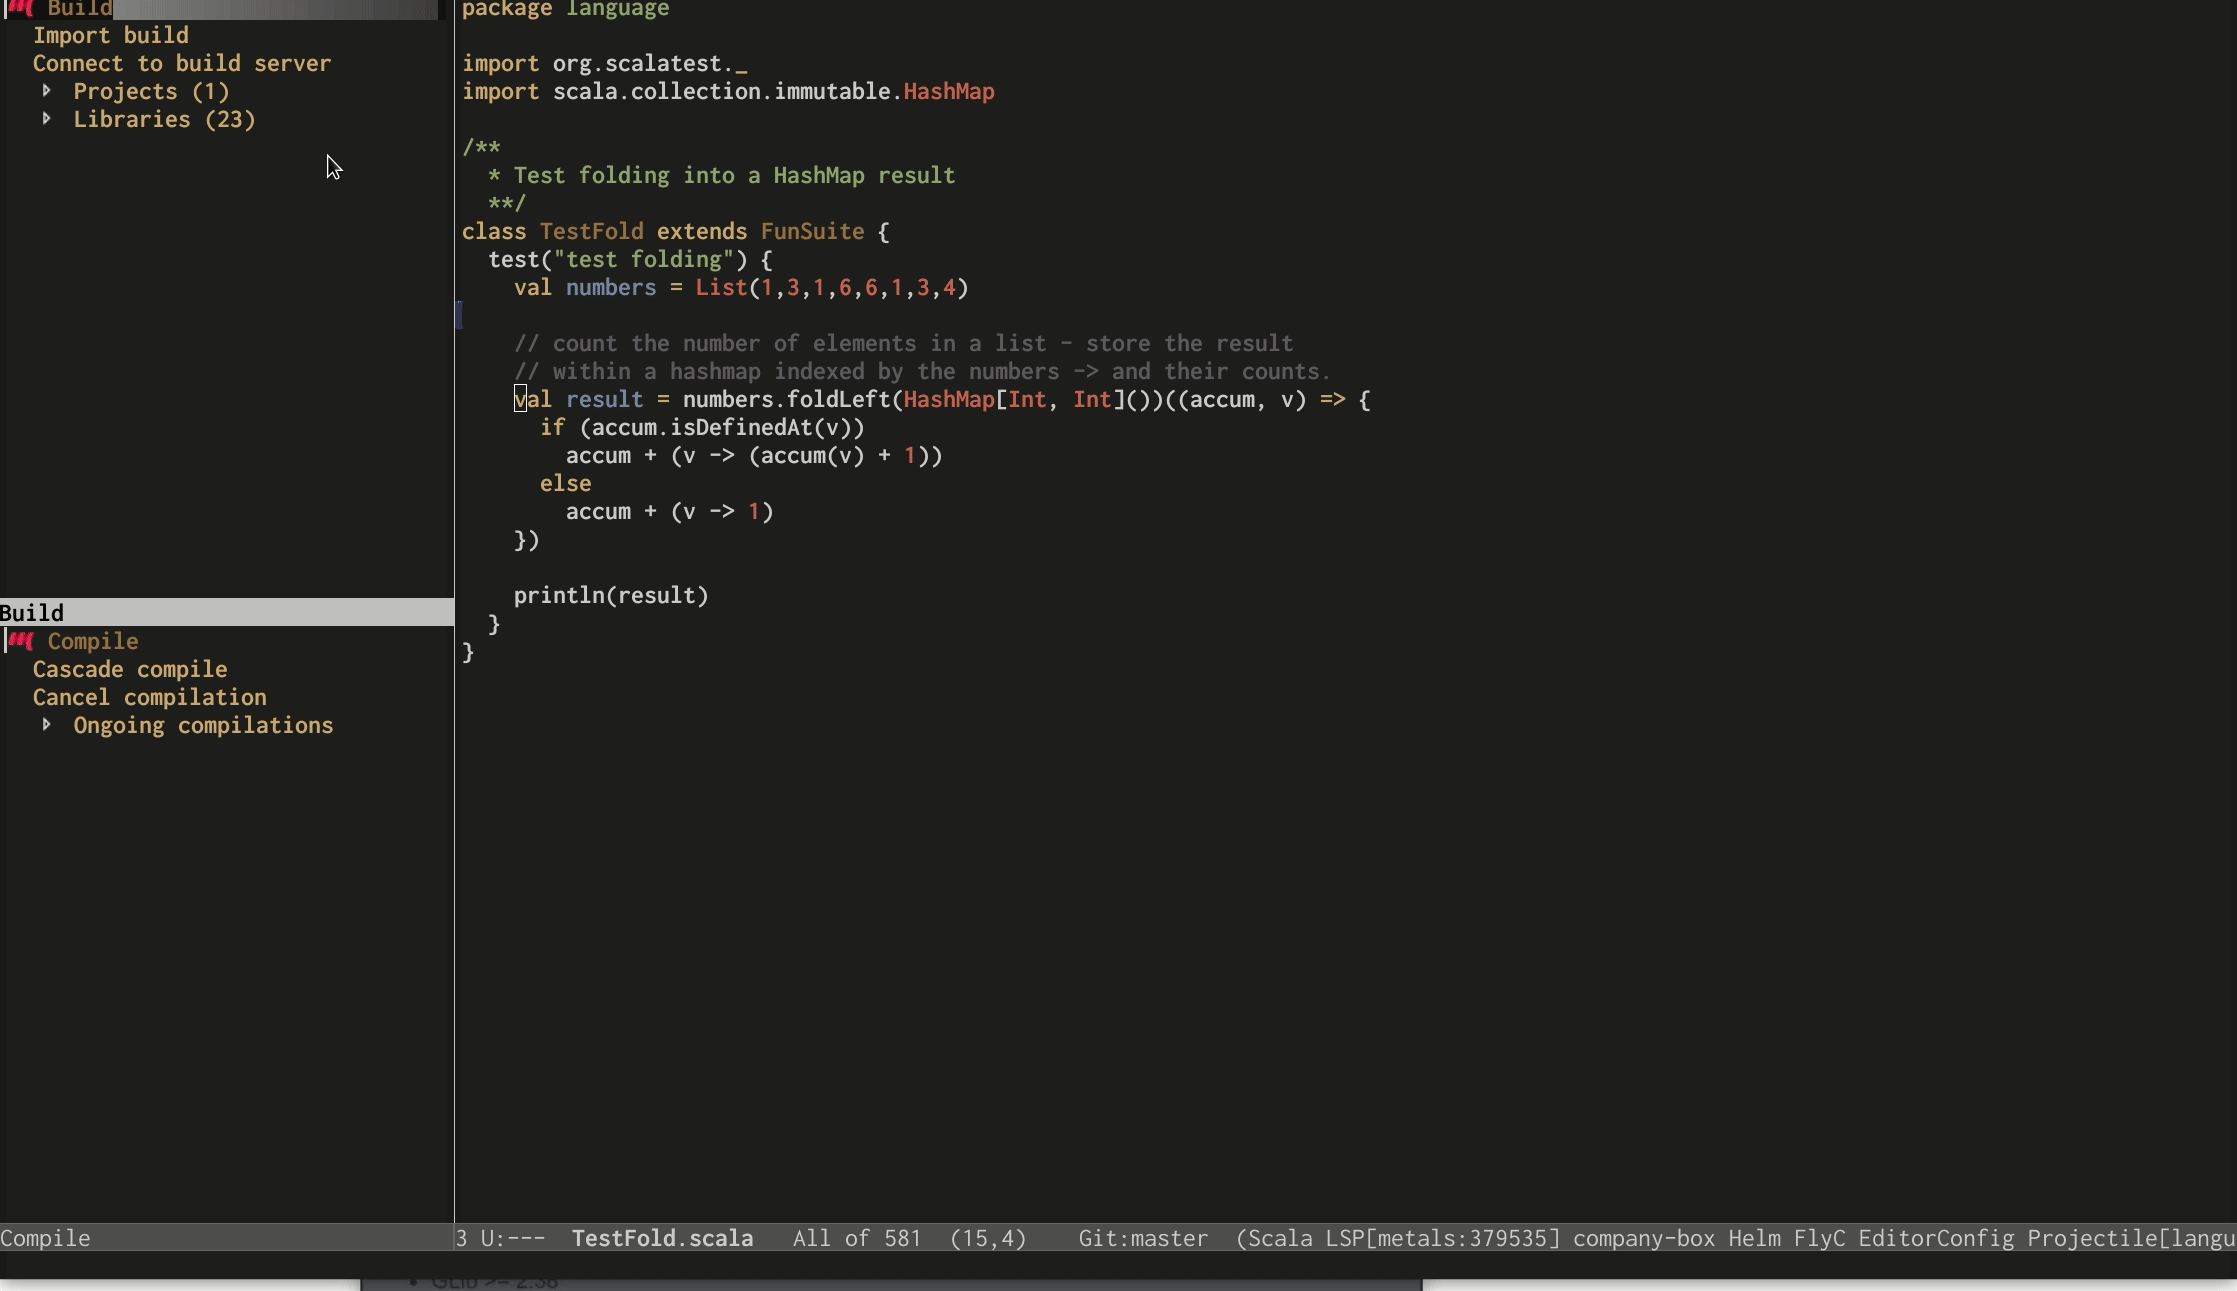Click the Connect to build server link
This screenshot has height=1291, width=2237.
click(x=183, y=63)
